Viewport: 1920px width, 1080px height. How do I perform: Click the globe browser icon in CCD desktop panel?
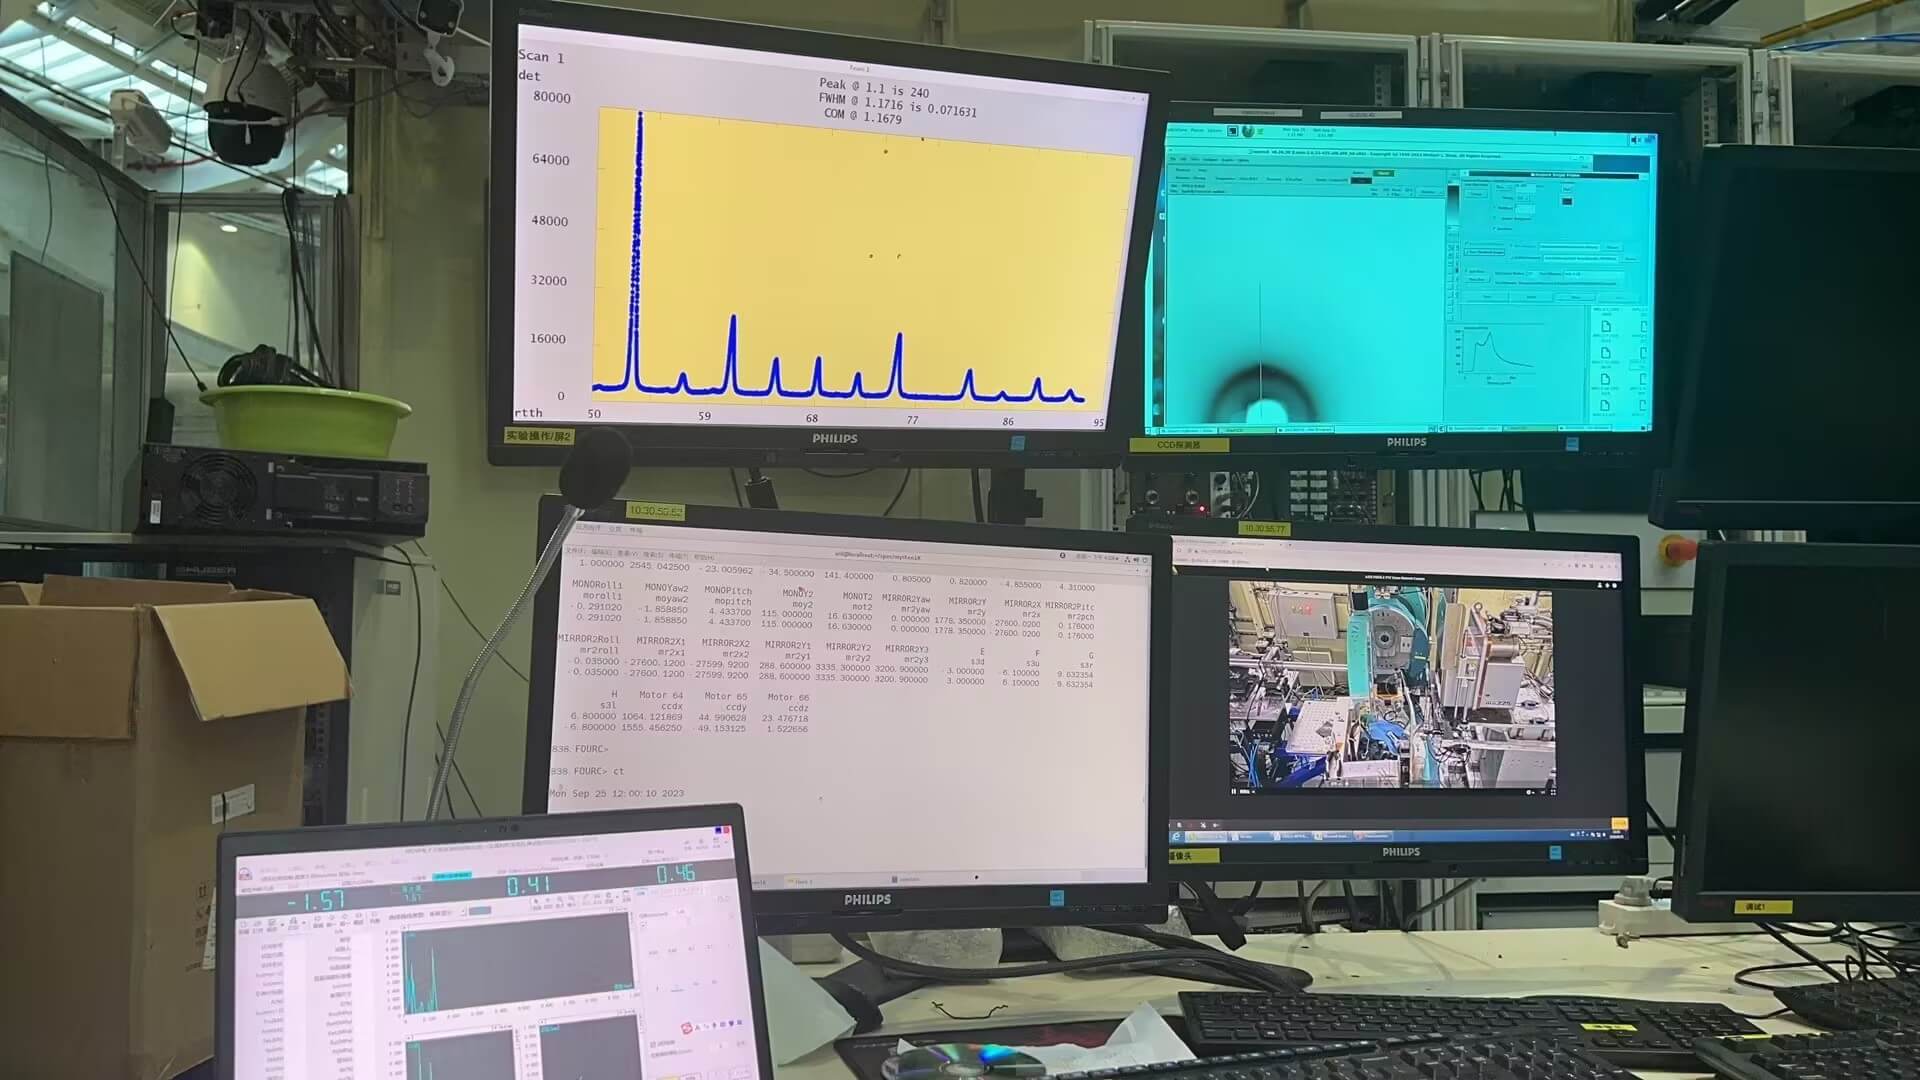click(1247, 131)
